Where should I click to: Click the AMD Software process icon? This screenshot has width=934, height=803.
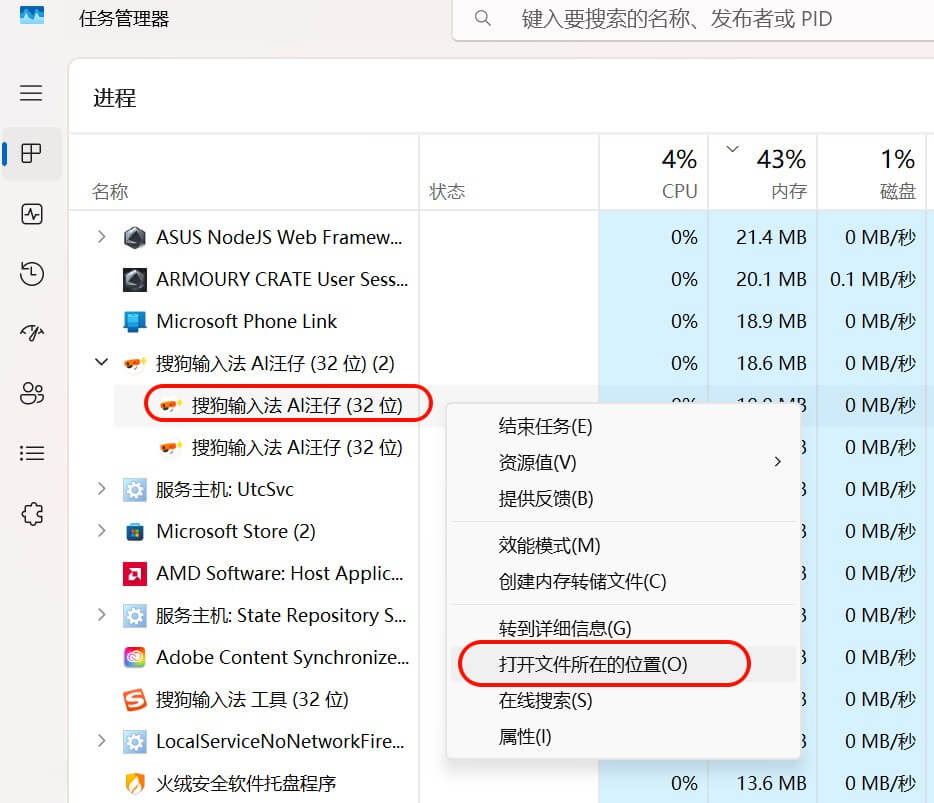coord(135,574)
